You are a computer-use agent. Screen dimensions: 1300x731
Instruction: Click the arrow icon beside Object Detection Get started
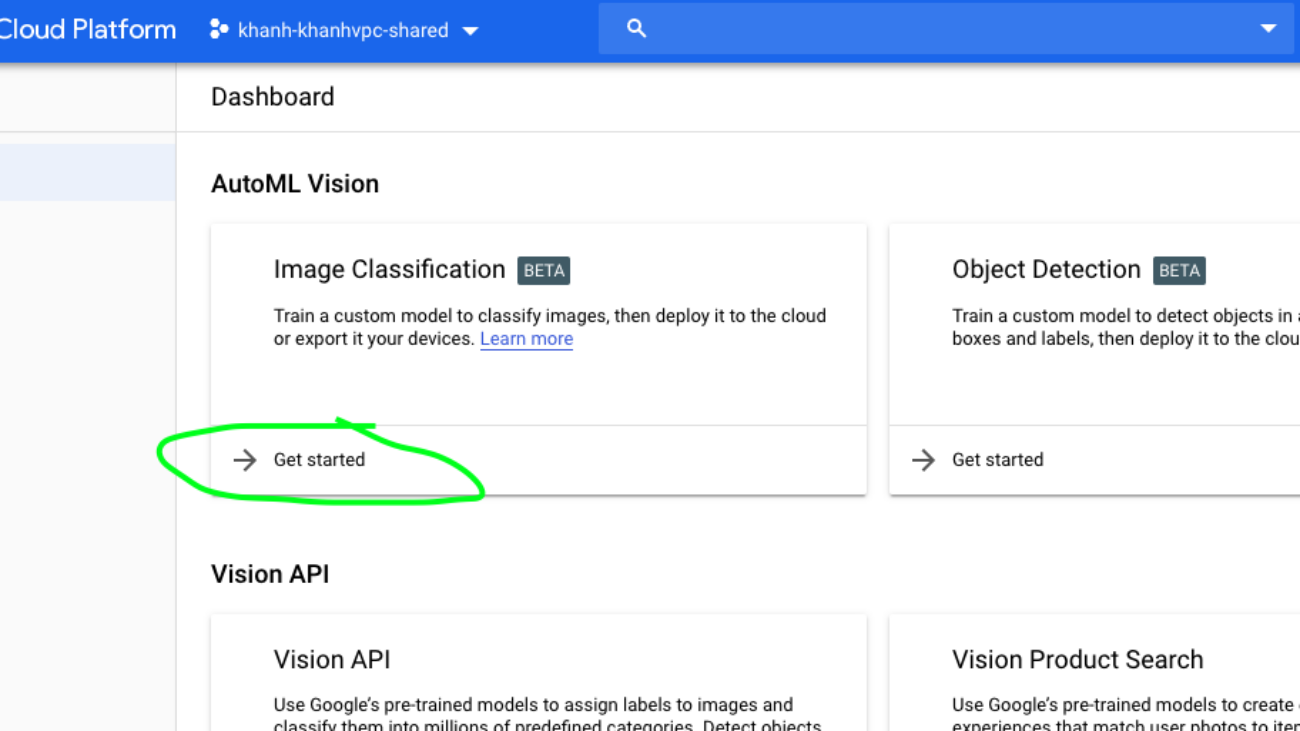tap(923, 460)
